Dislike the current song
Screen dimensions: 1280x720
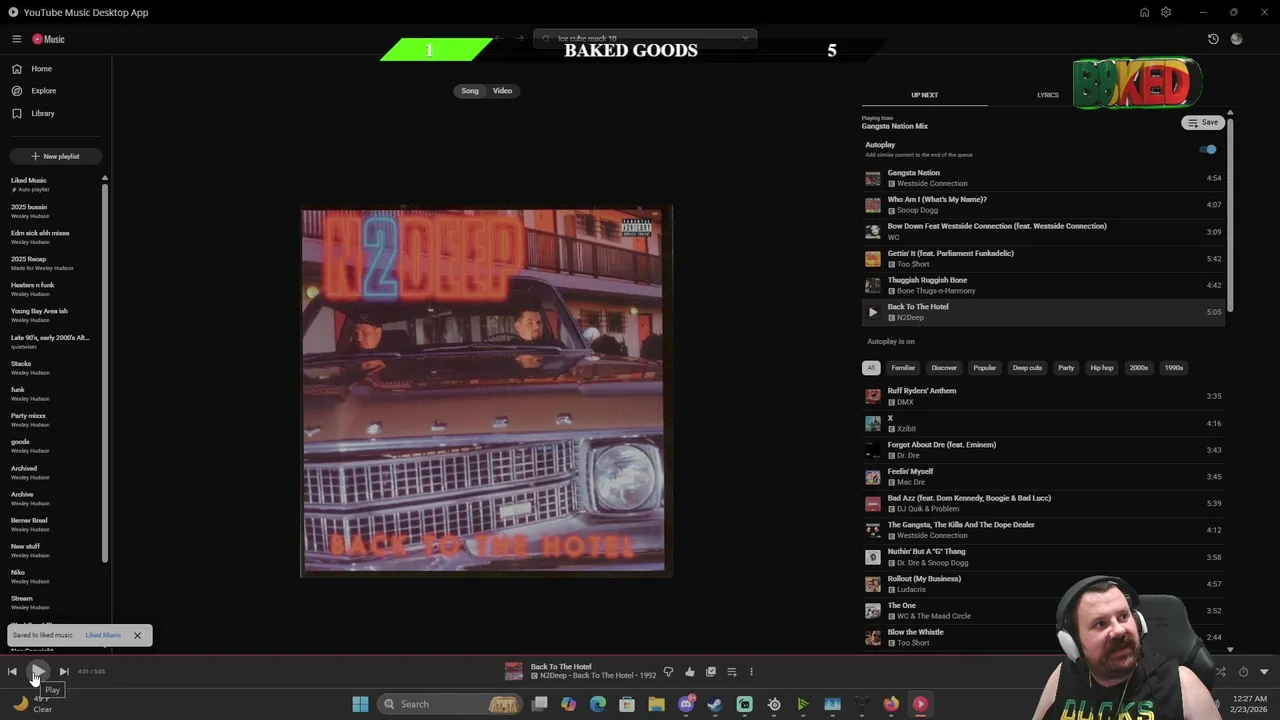(668, 672)
